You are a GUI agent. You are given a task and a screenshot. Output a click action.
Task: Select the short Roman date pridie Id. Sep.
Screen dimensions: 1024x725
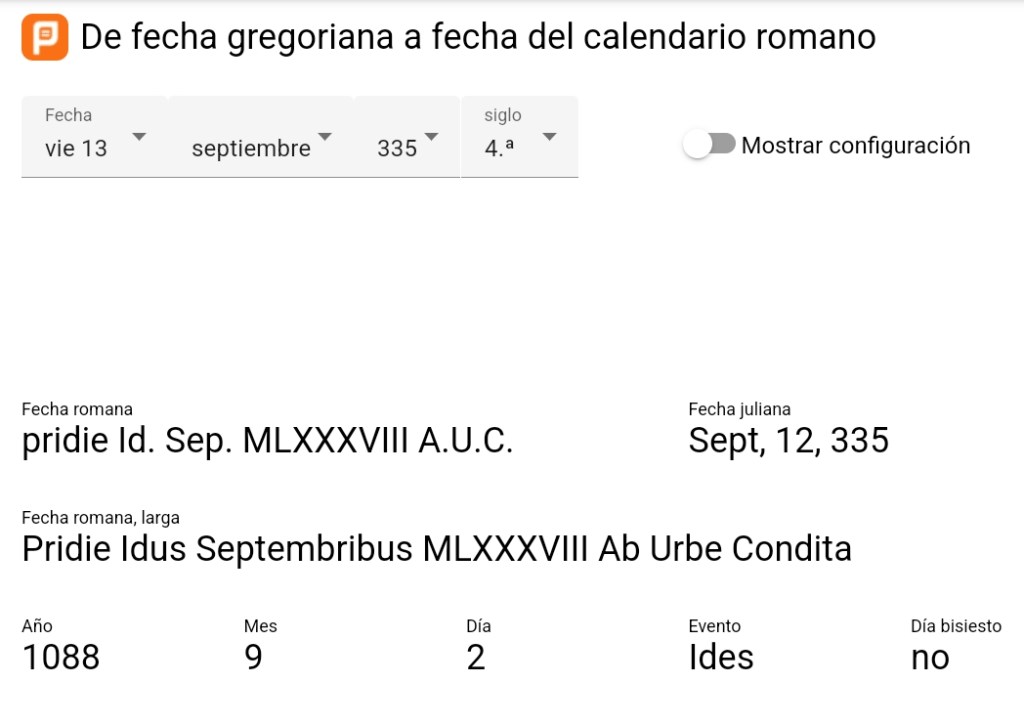click(267, 441)
